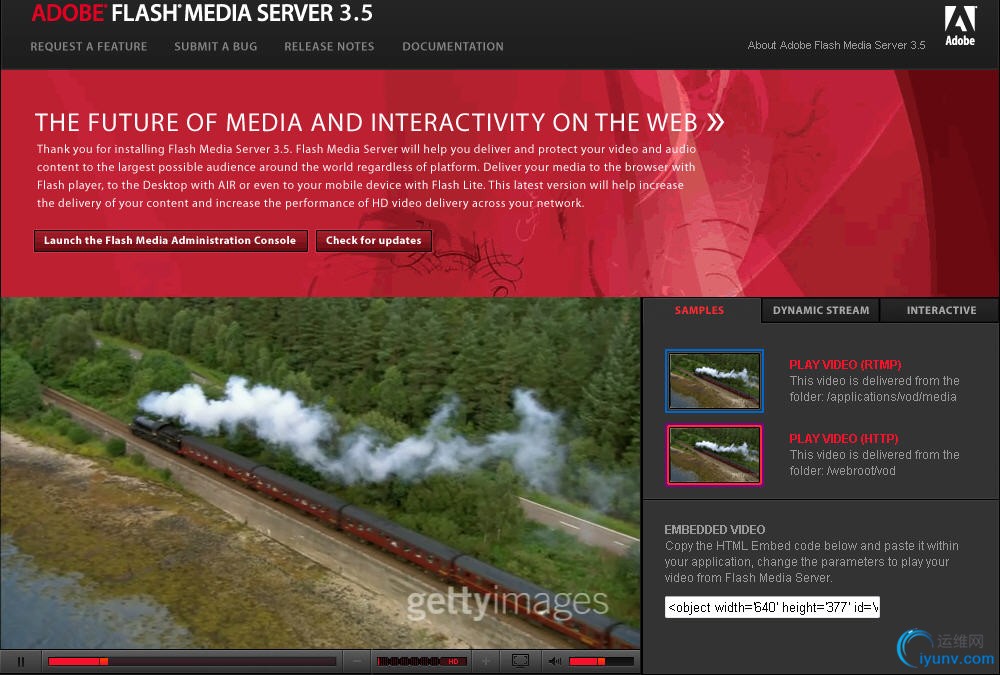
Task: Open Release Notes
Action: click(329, 47)
